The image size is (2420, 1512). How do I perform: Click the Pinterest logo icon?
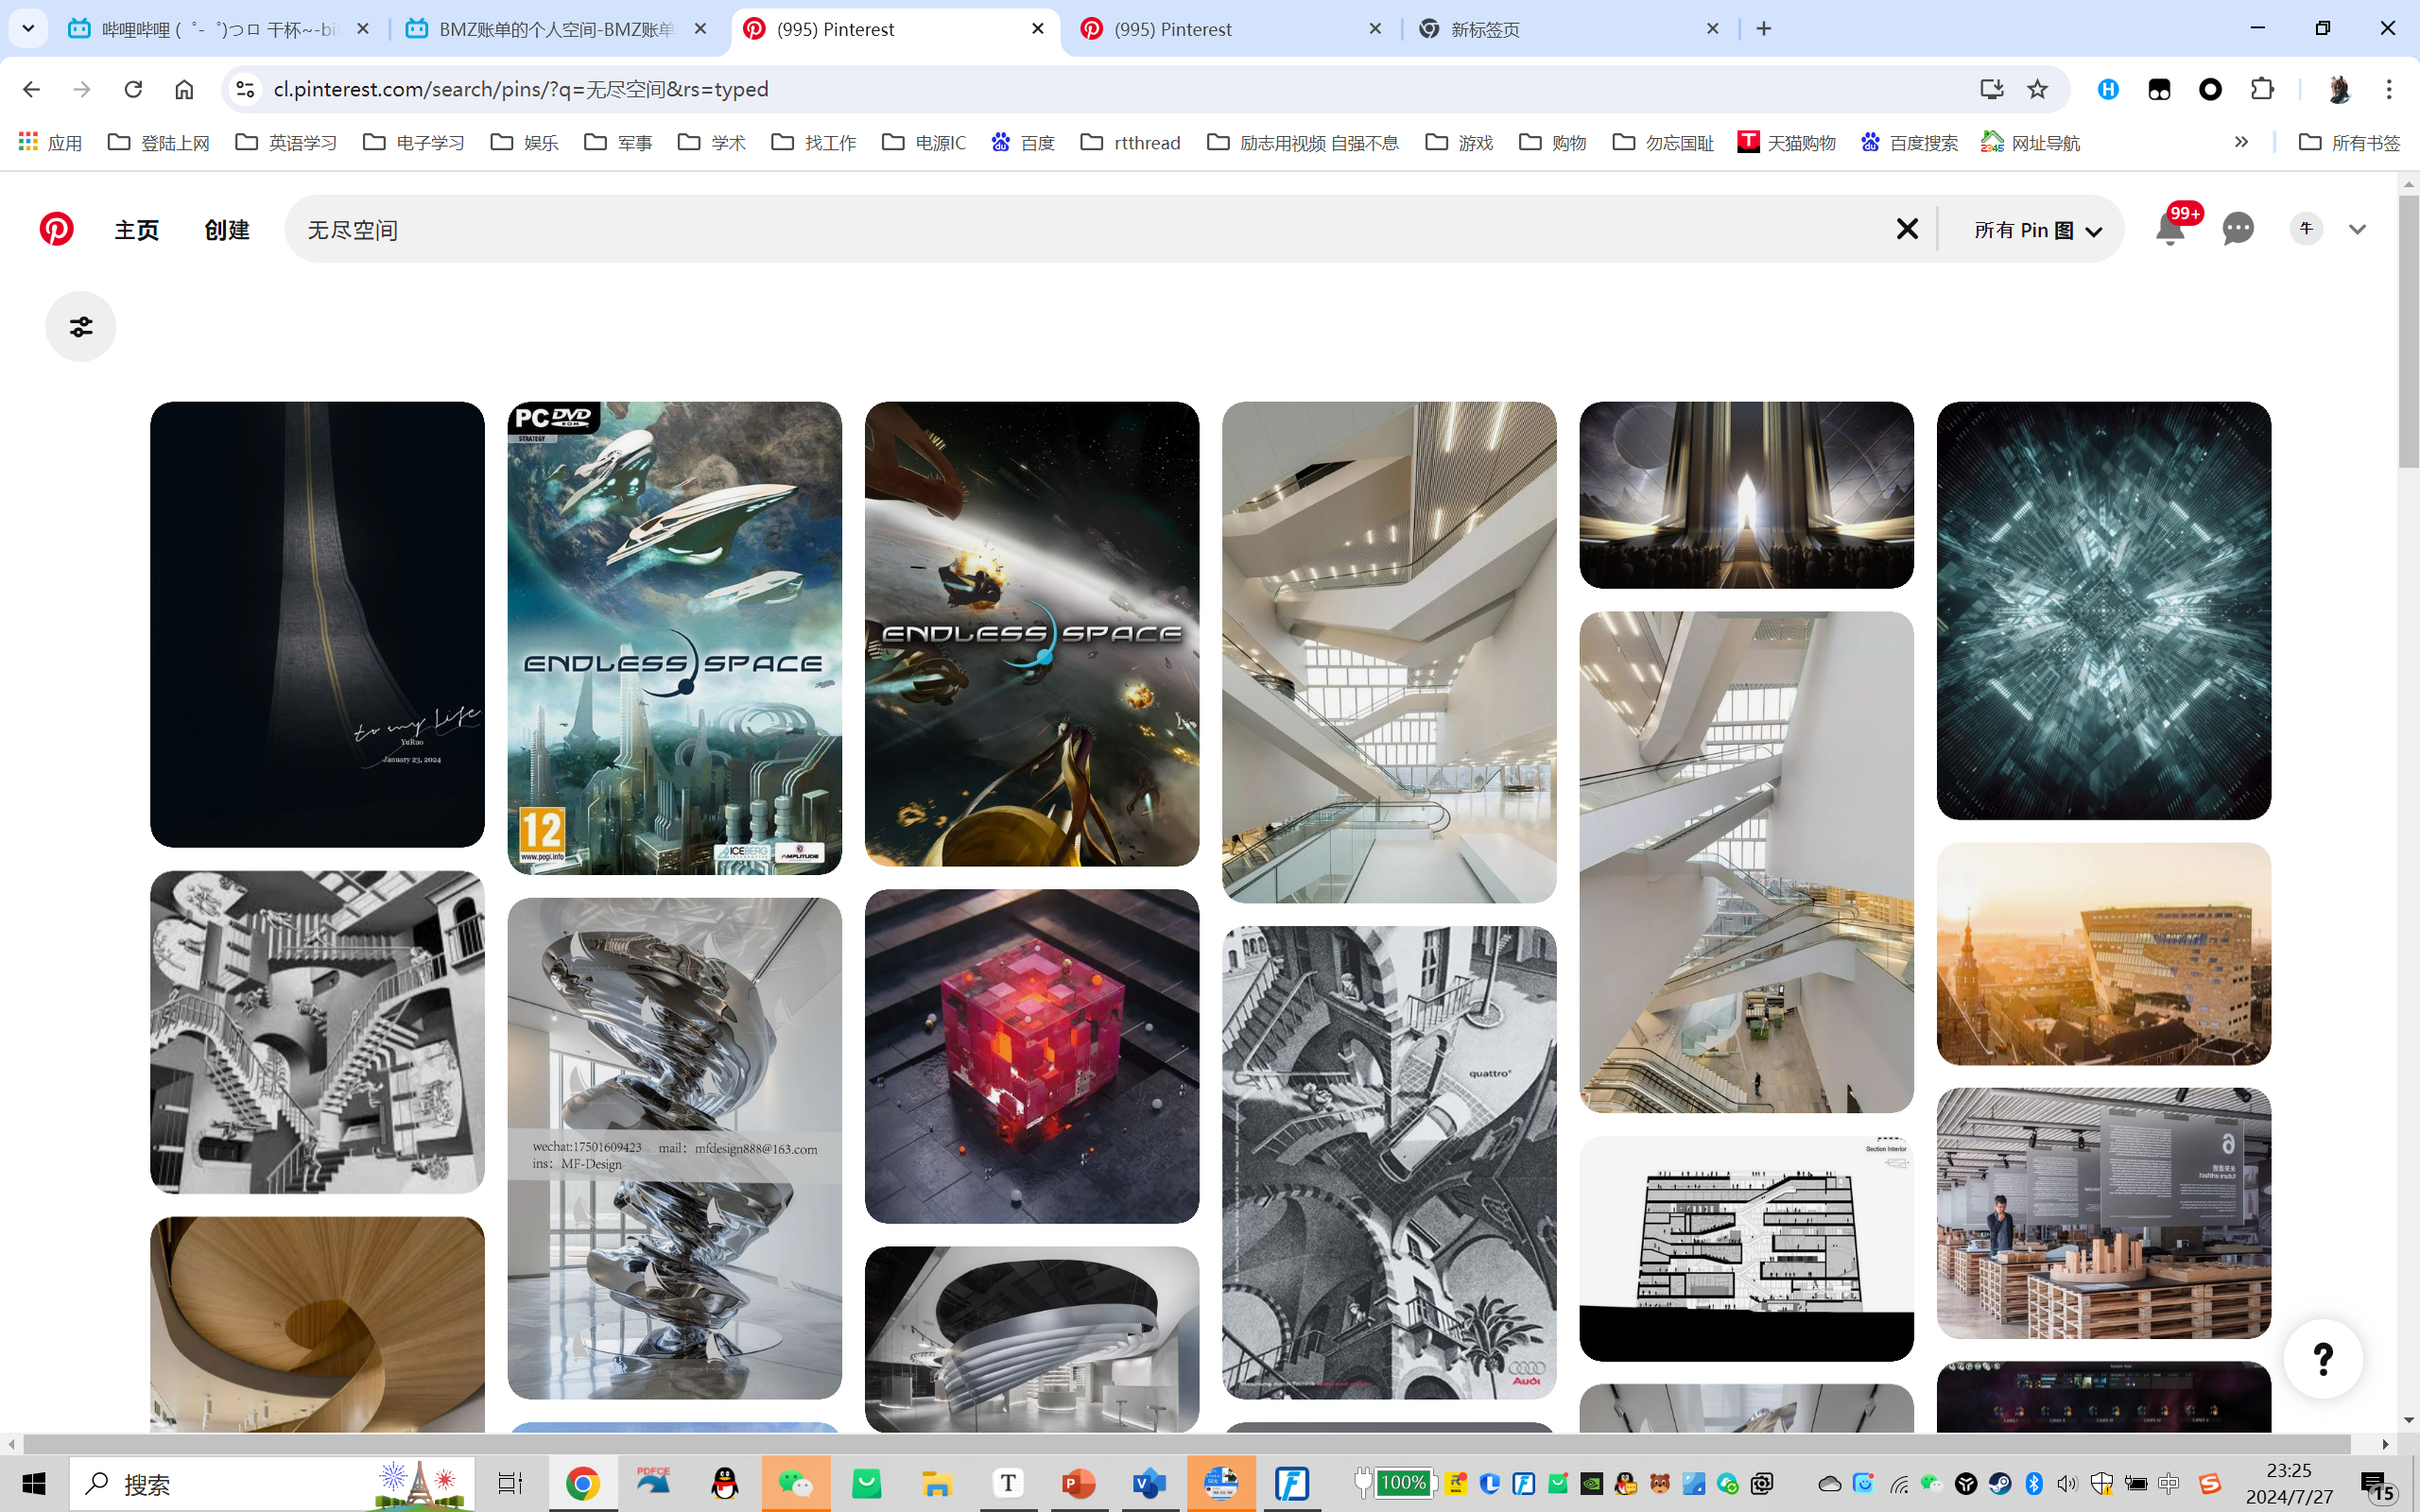click(x=56, y=229)
